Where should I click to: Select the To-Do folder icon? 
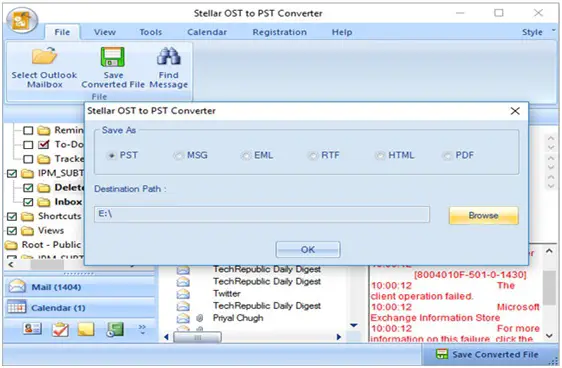coord(43,144)
